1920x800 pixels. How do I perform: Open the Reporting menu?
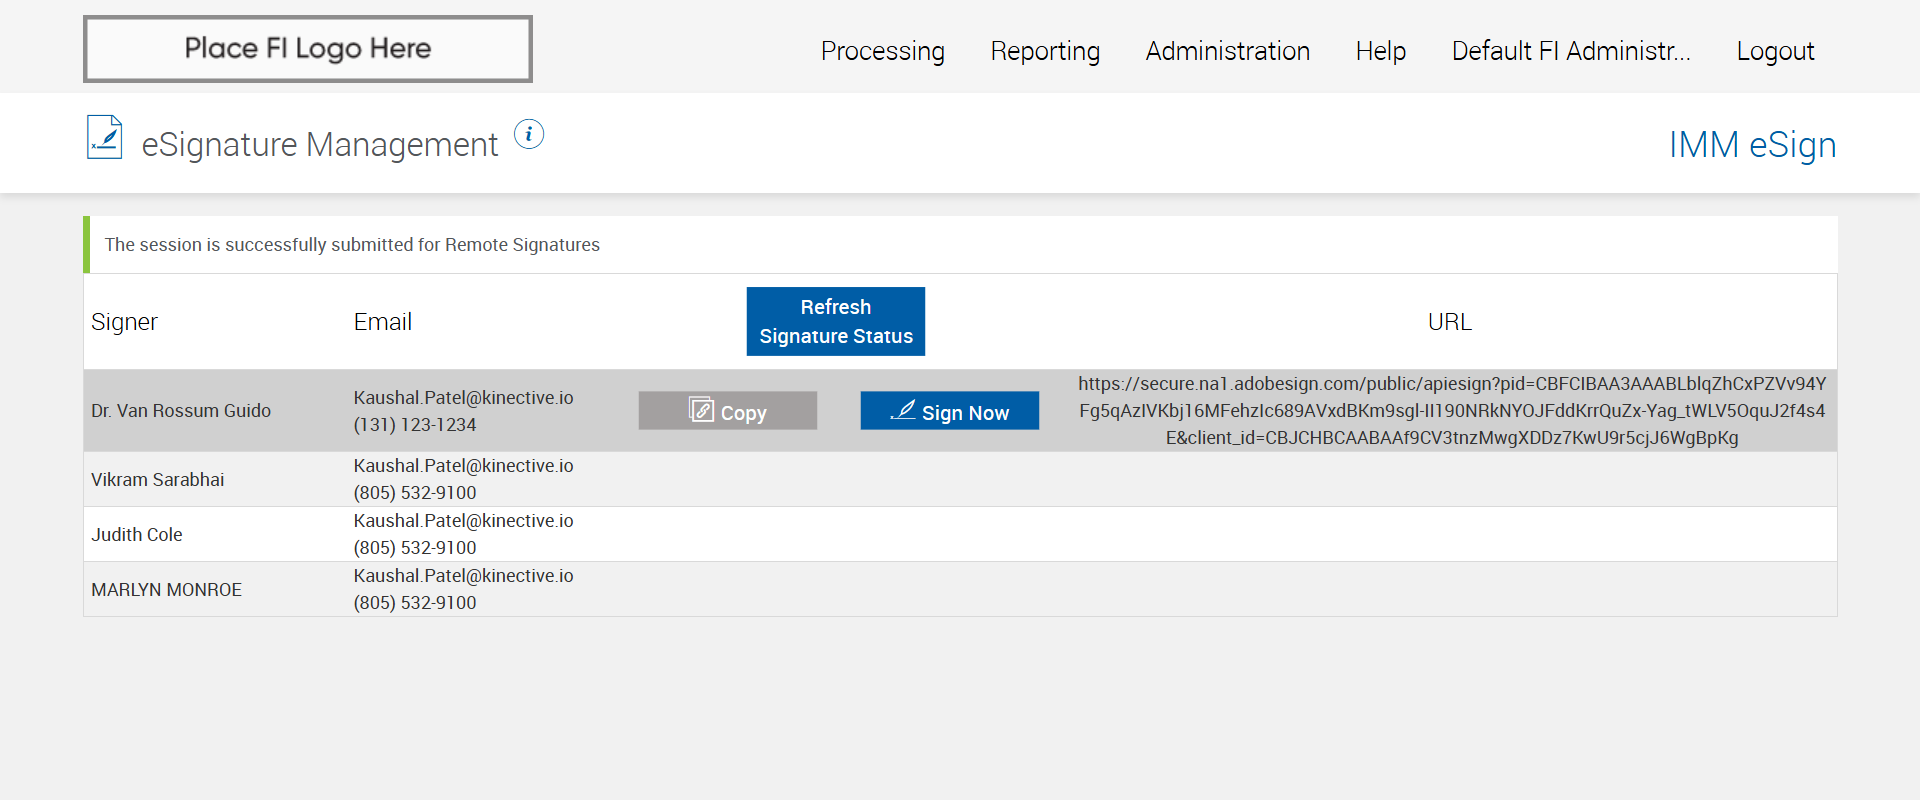pyautogui.click(x=1045, y=51)
